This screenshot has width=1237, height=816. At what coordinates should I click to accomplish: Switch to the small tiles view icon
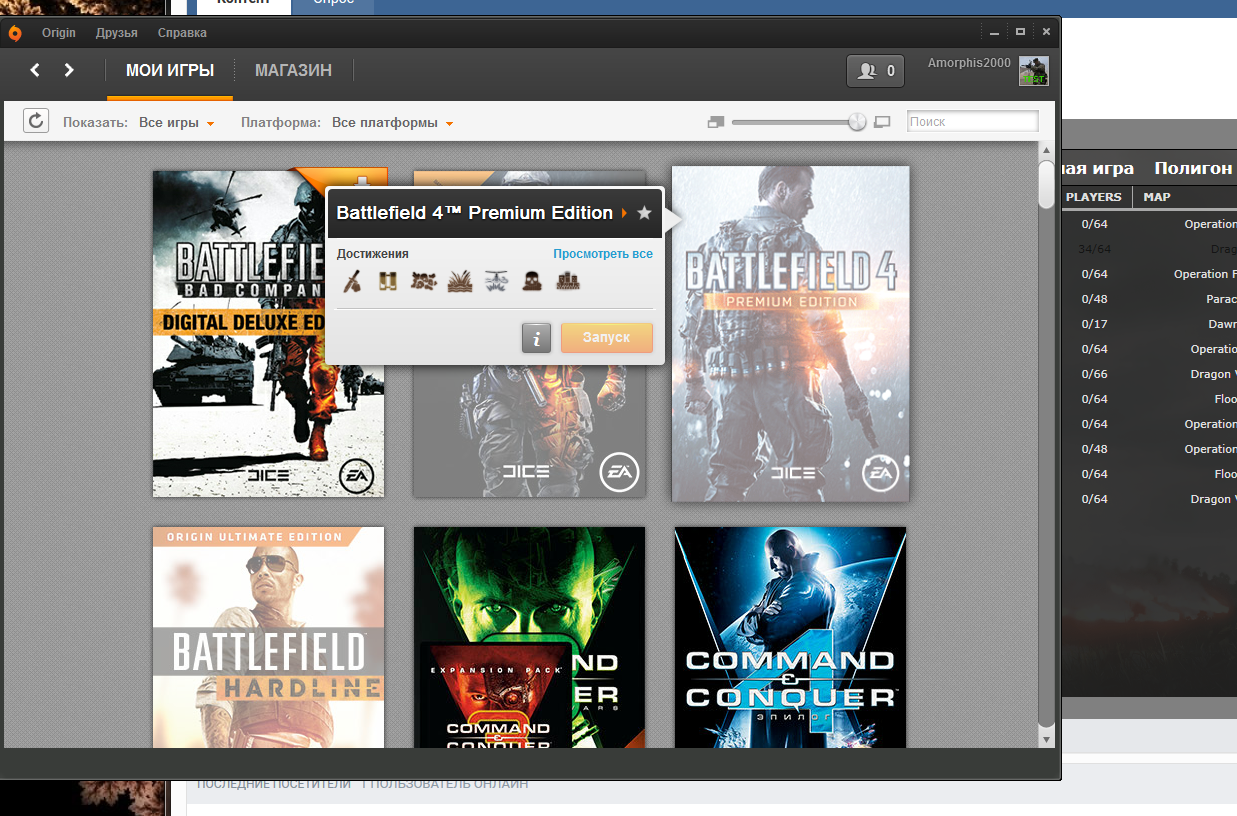(715, 122)
